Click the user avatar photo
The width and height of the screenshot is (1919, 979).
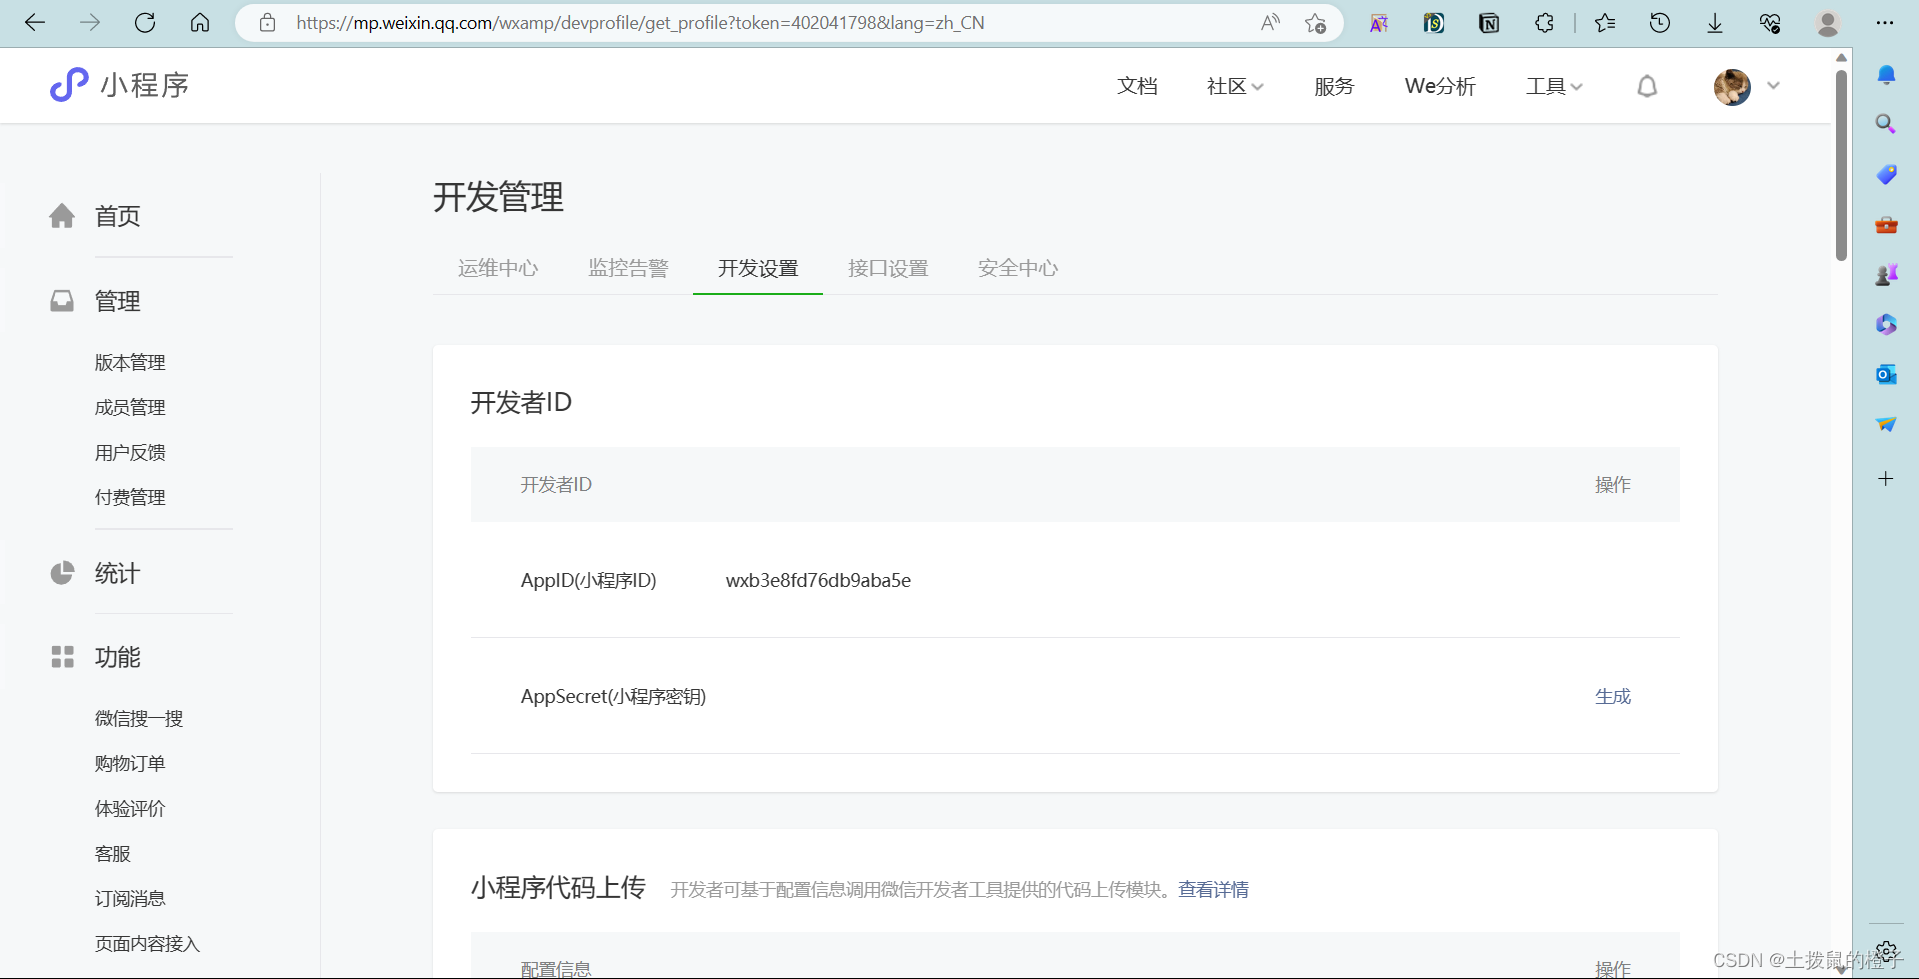1732,86
